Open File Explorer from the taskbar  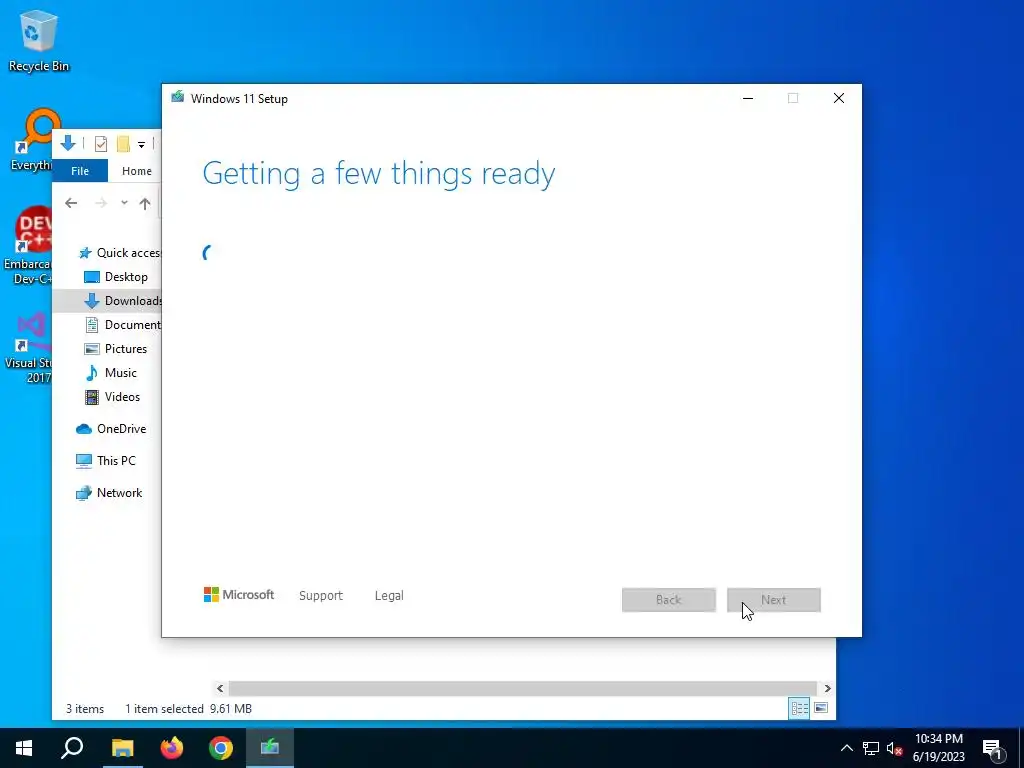[x=122, y=748]
